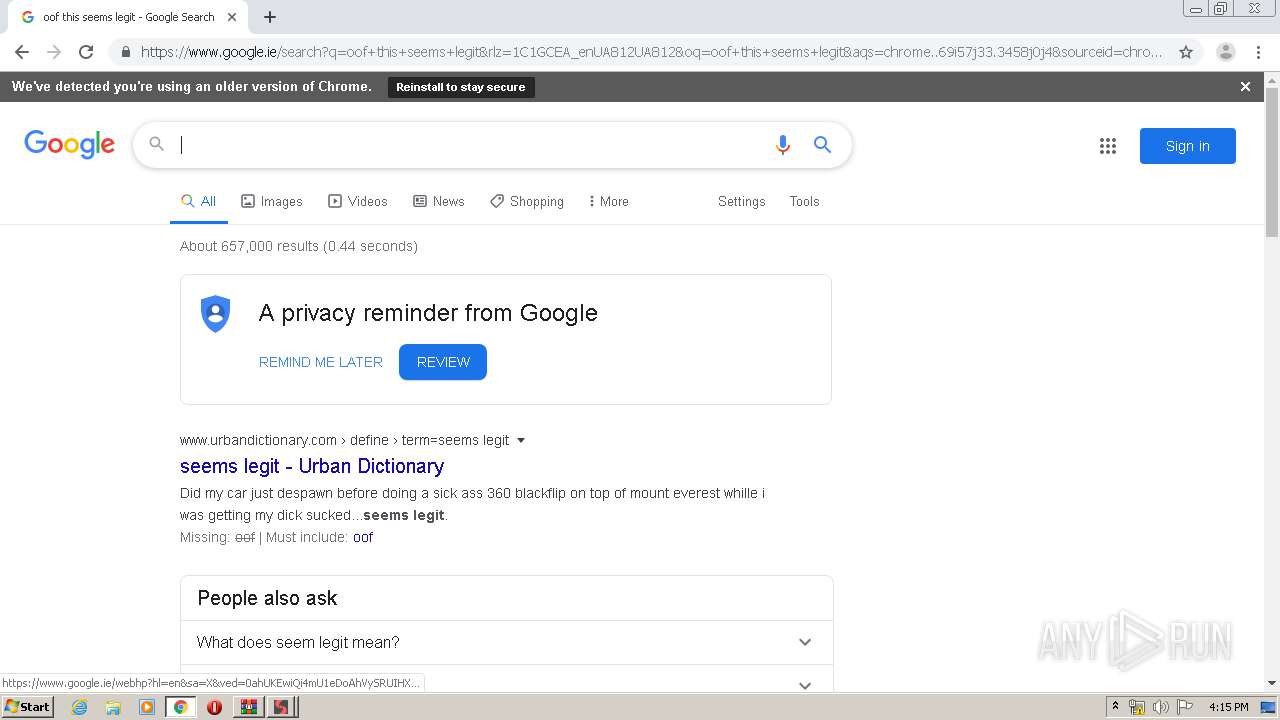This screenshot has height=720, width=1280.
Task: Open the urbandictionary.com result dropdown arrow
Action: (x=521, y=440)
